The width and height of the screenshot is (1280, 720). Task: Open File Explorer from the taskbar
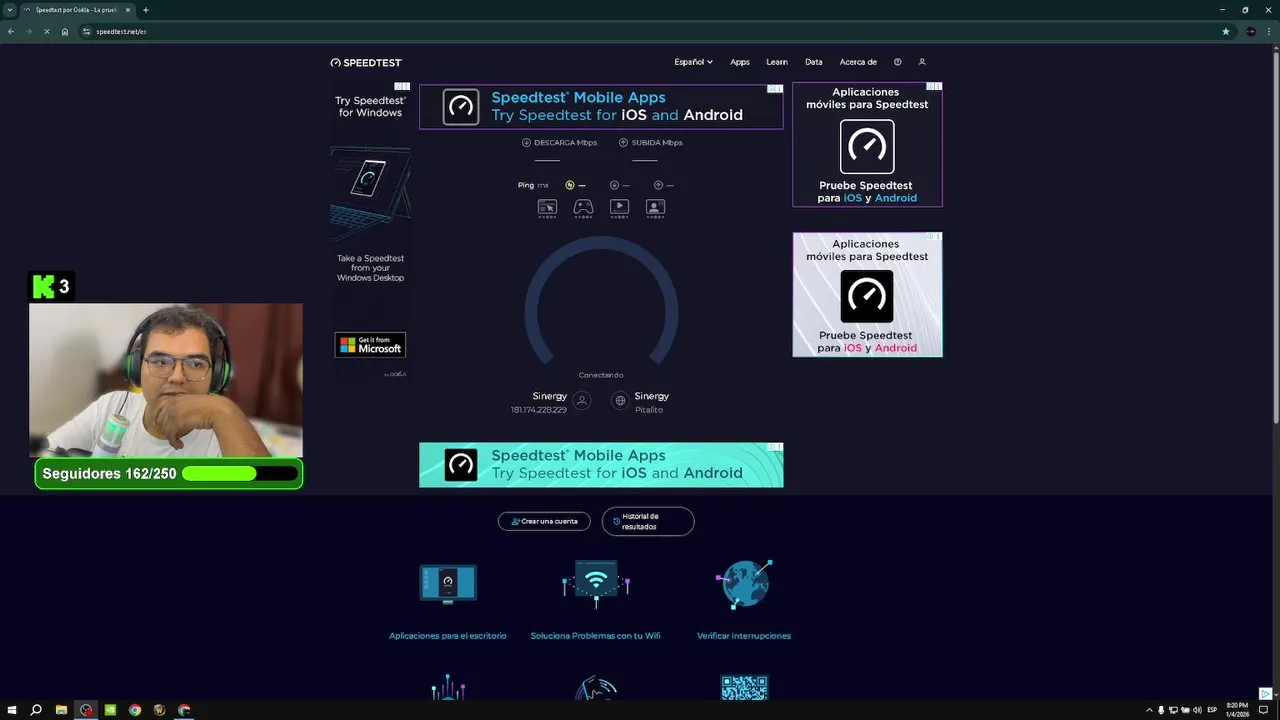[x=61, y=710]
